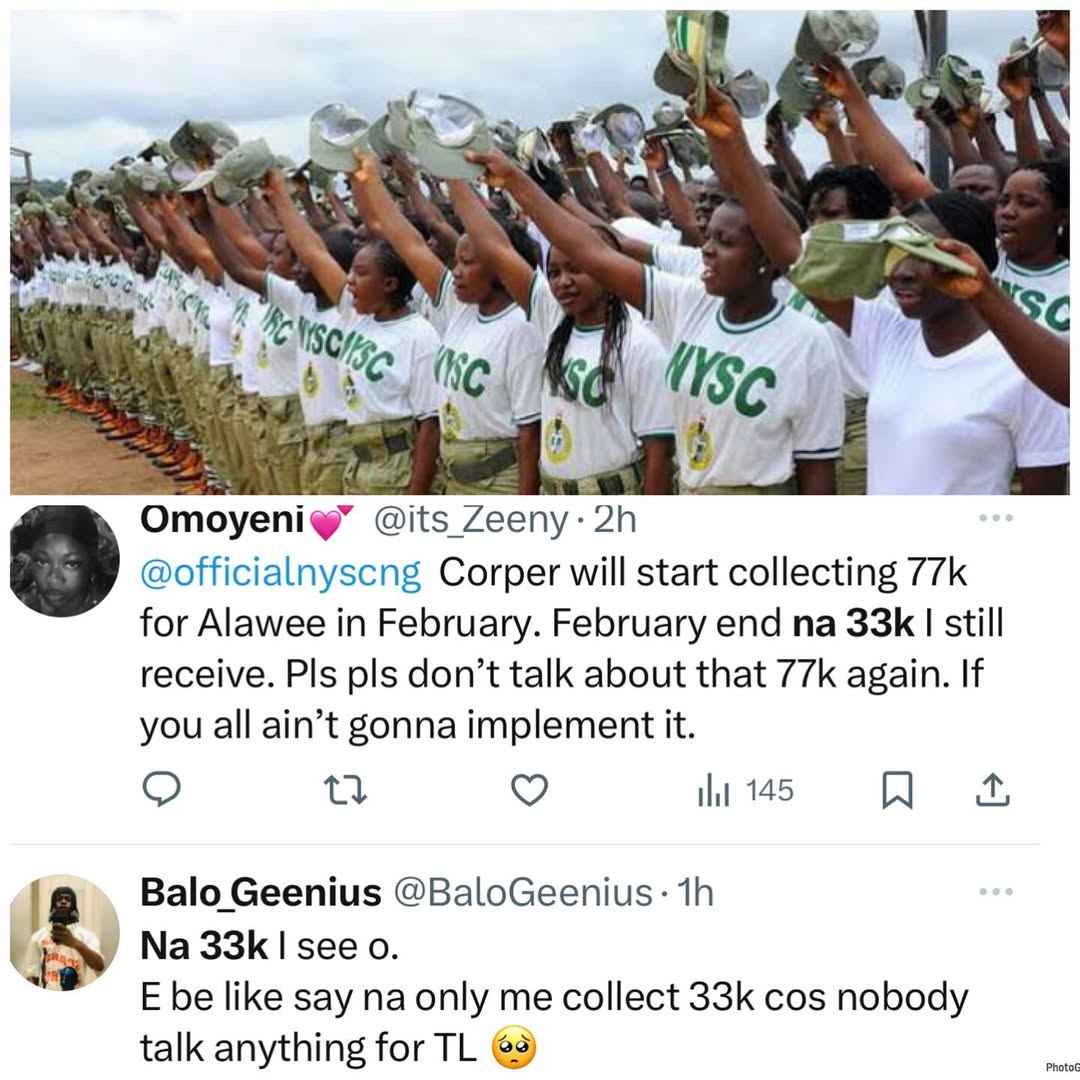The height and width of the screenshot is (1080, 1080).
Task: Open the NYSC corps members photo
Action: [540, 252]
